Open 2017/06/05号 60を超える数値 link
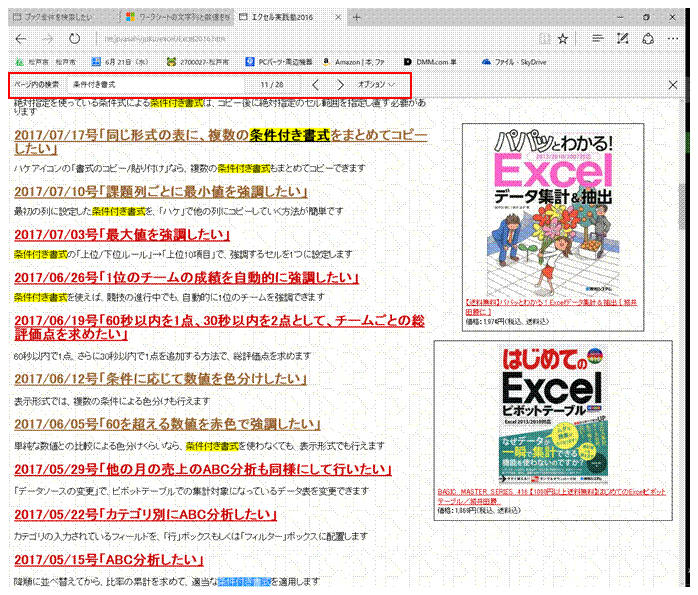Viewport: 698px width, 595px height. (167, 424)
